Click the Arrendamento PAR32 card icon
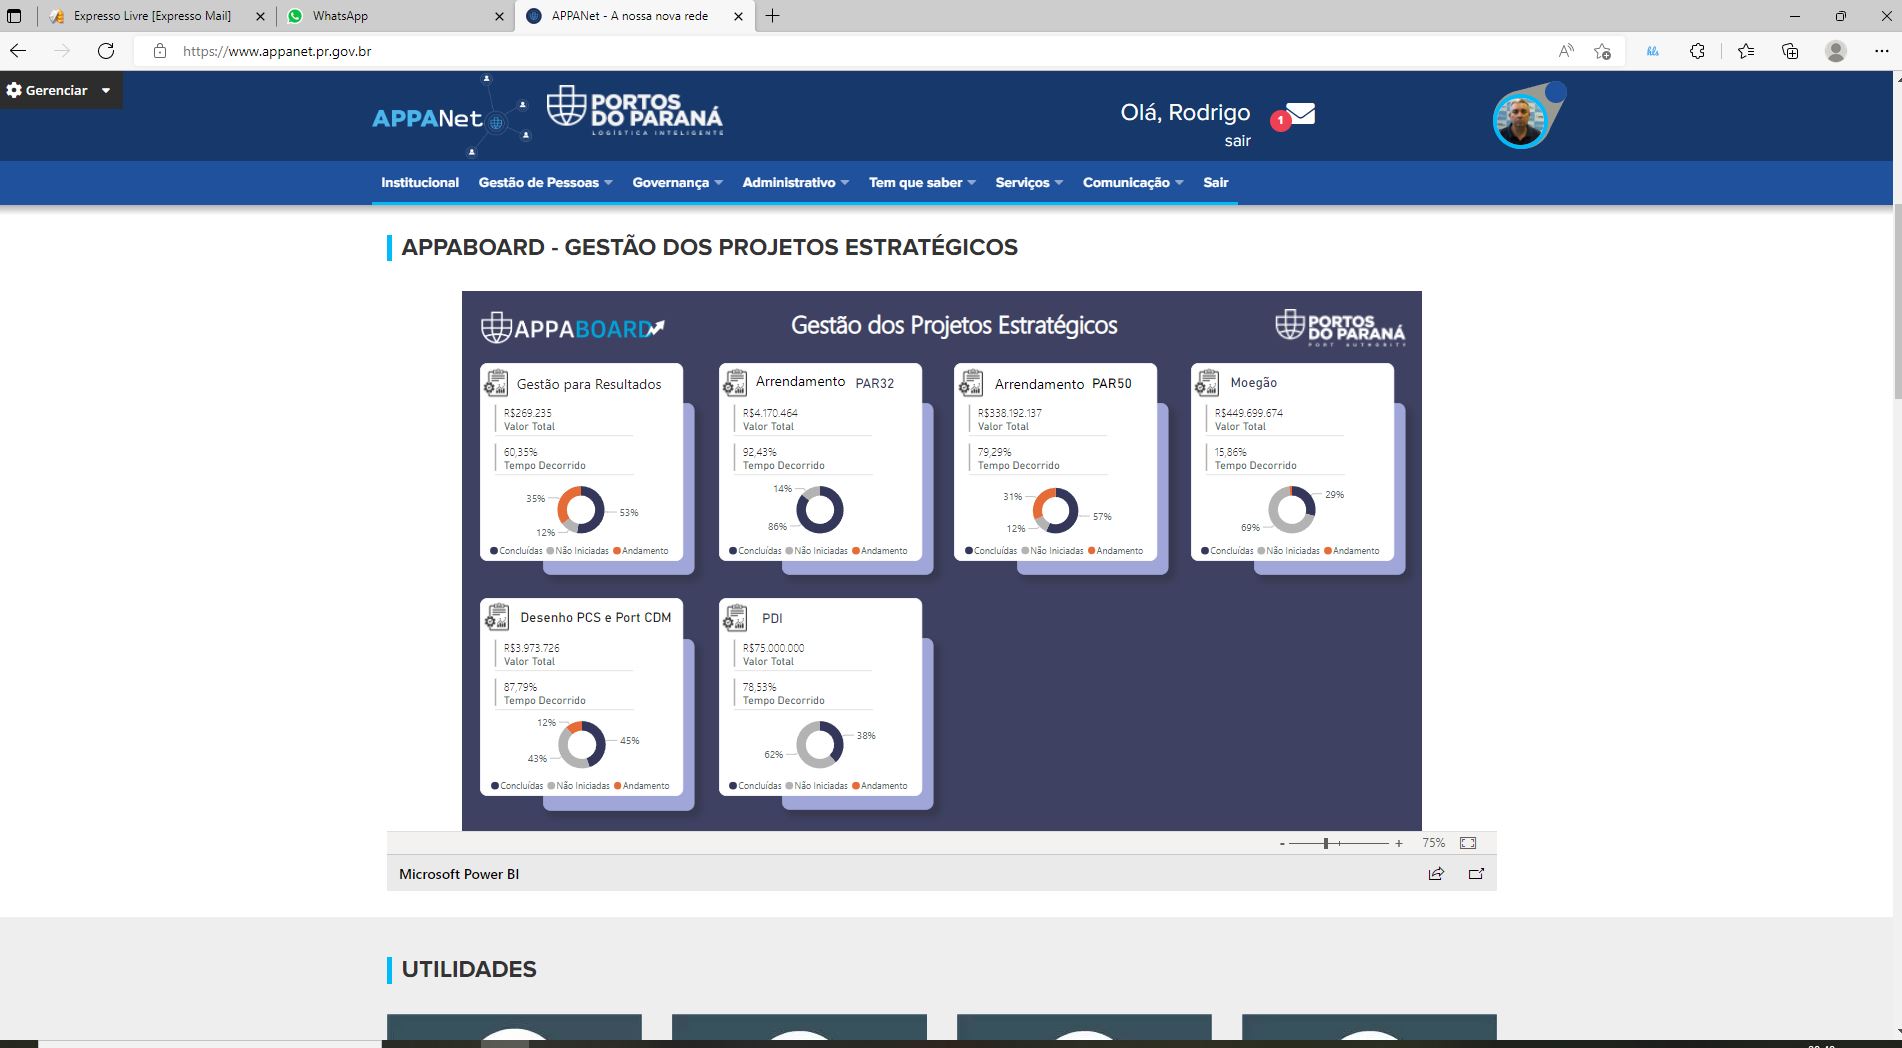Viewport: 1902px width, 1048px height. pyautogui.click(x=735, y=382)
